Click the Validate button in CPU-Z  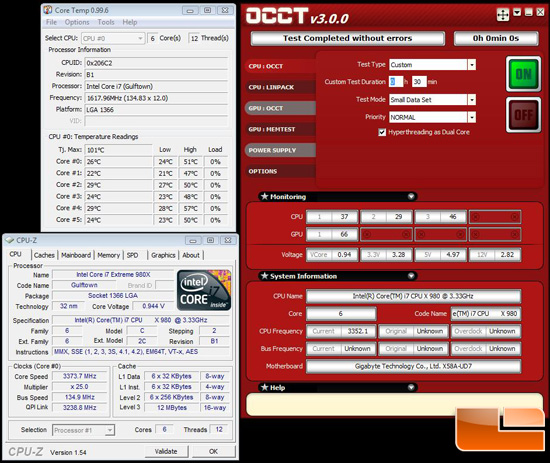pyautogui.click(x=166, y=451)
